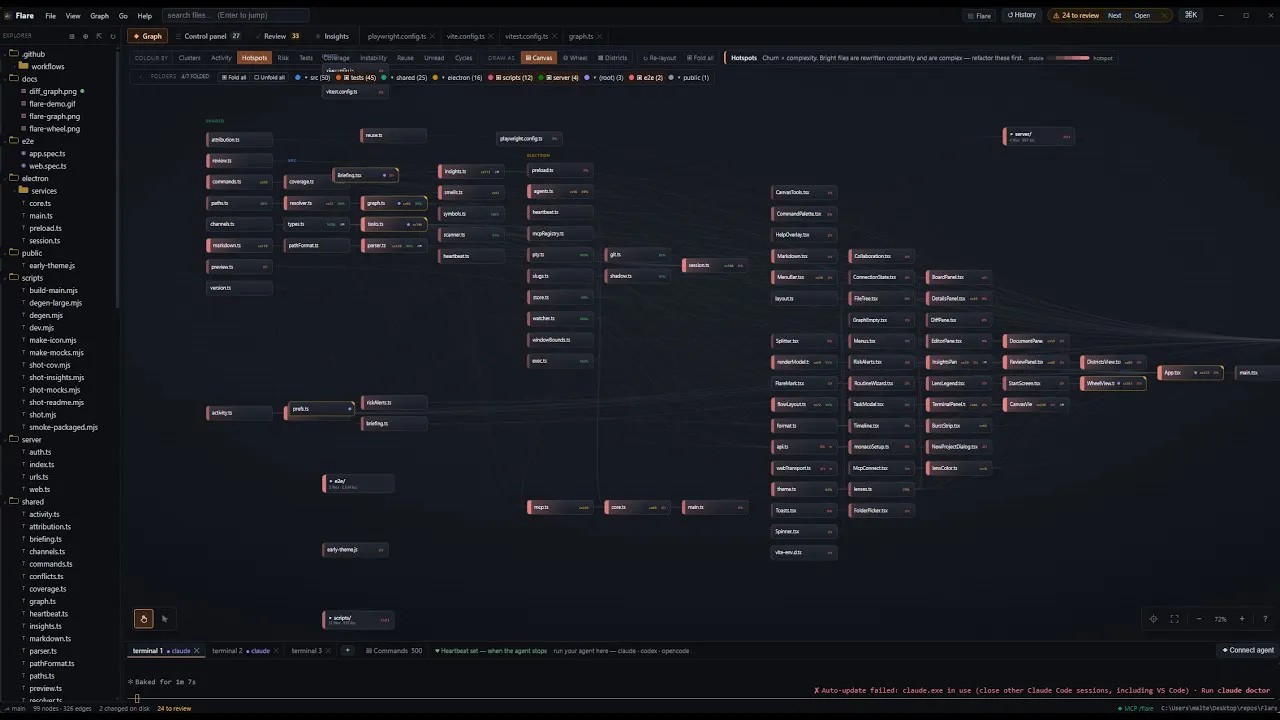Colour graph by Activity
The image size is (1280, 720).
[x=221, y=58]
